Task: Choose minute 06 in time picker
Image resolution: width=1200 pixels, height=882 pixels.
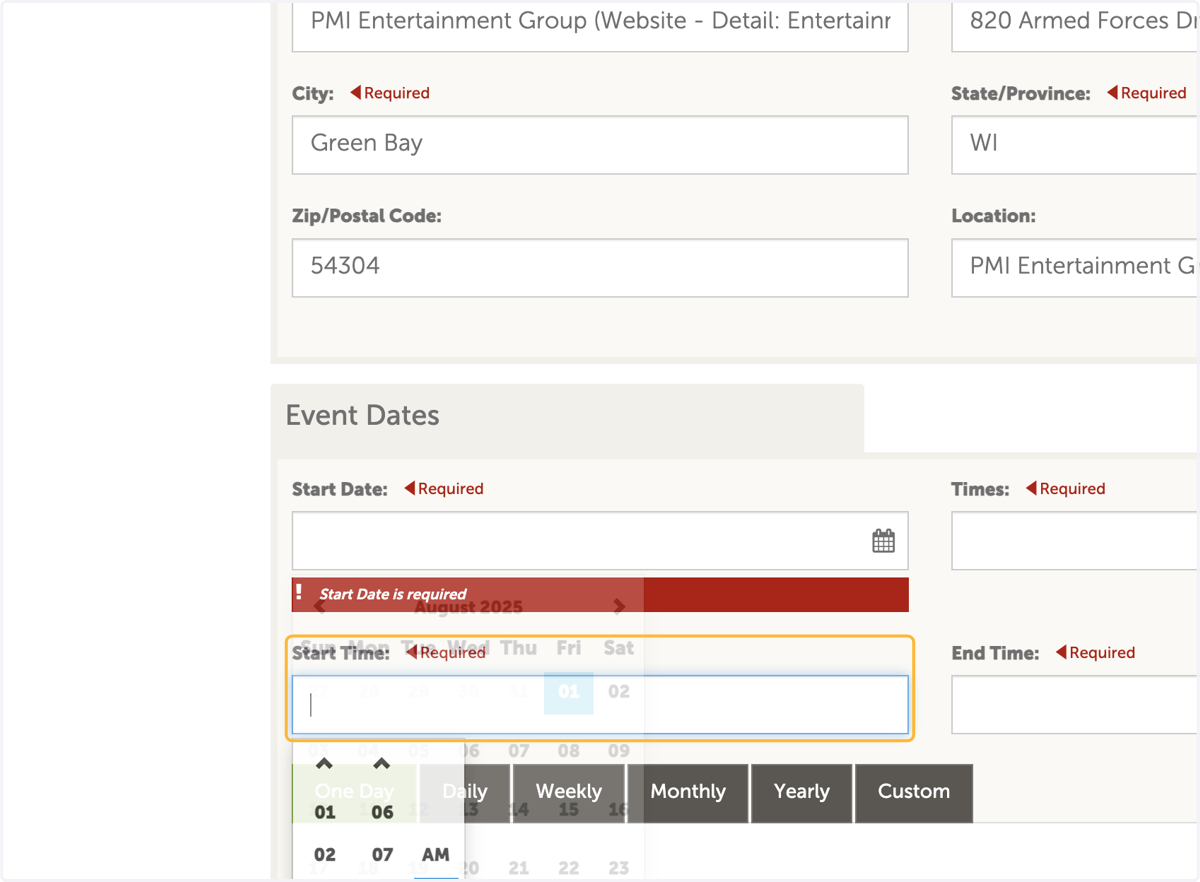Action: (382, 812)
